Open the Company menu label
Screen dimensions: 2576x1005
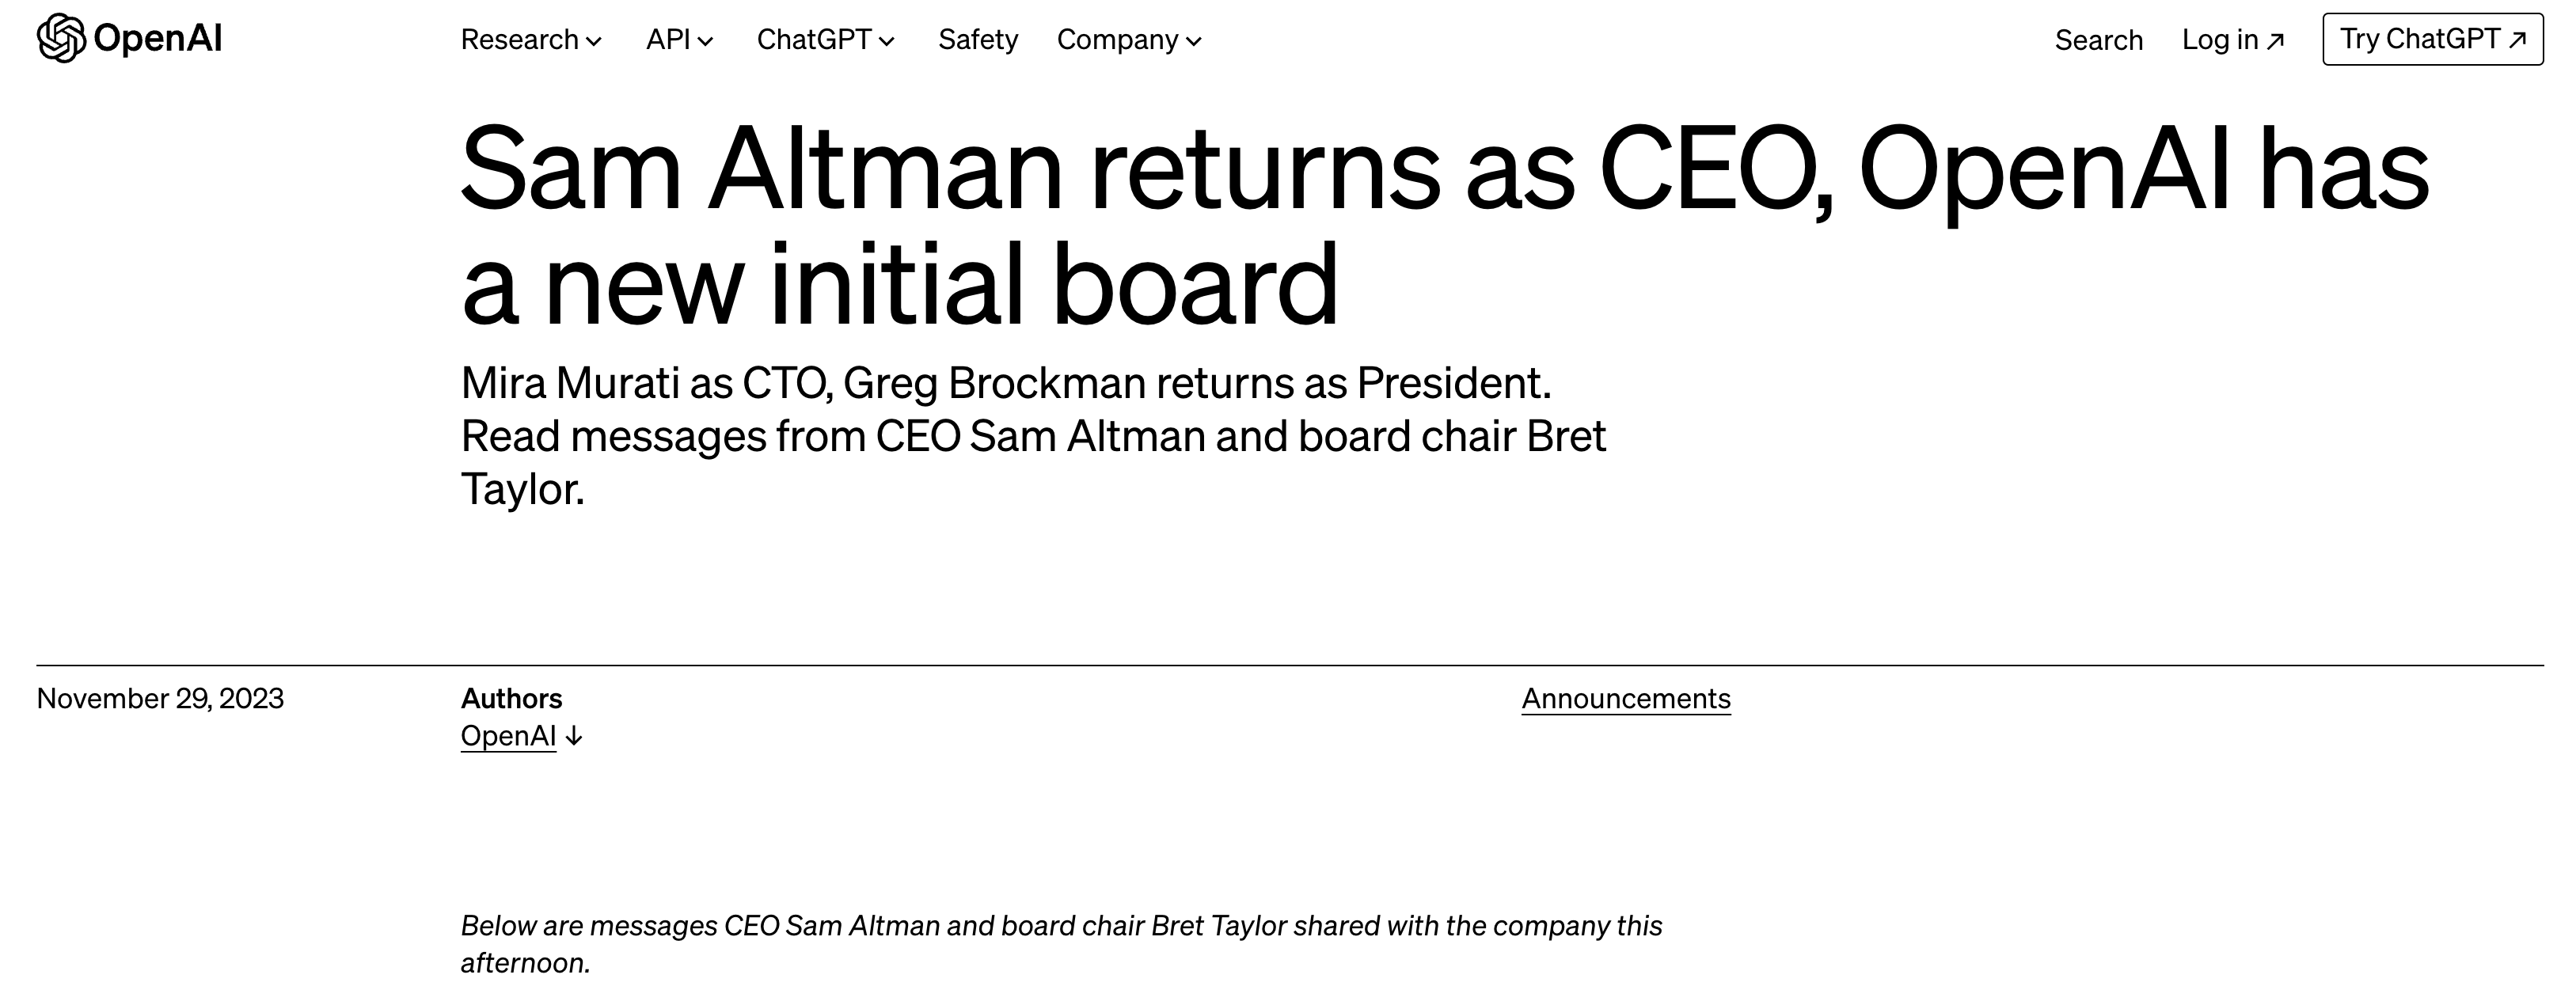[1117, 40]
